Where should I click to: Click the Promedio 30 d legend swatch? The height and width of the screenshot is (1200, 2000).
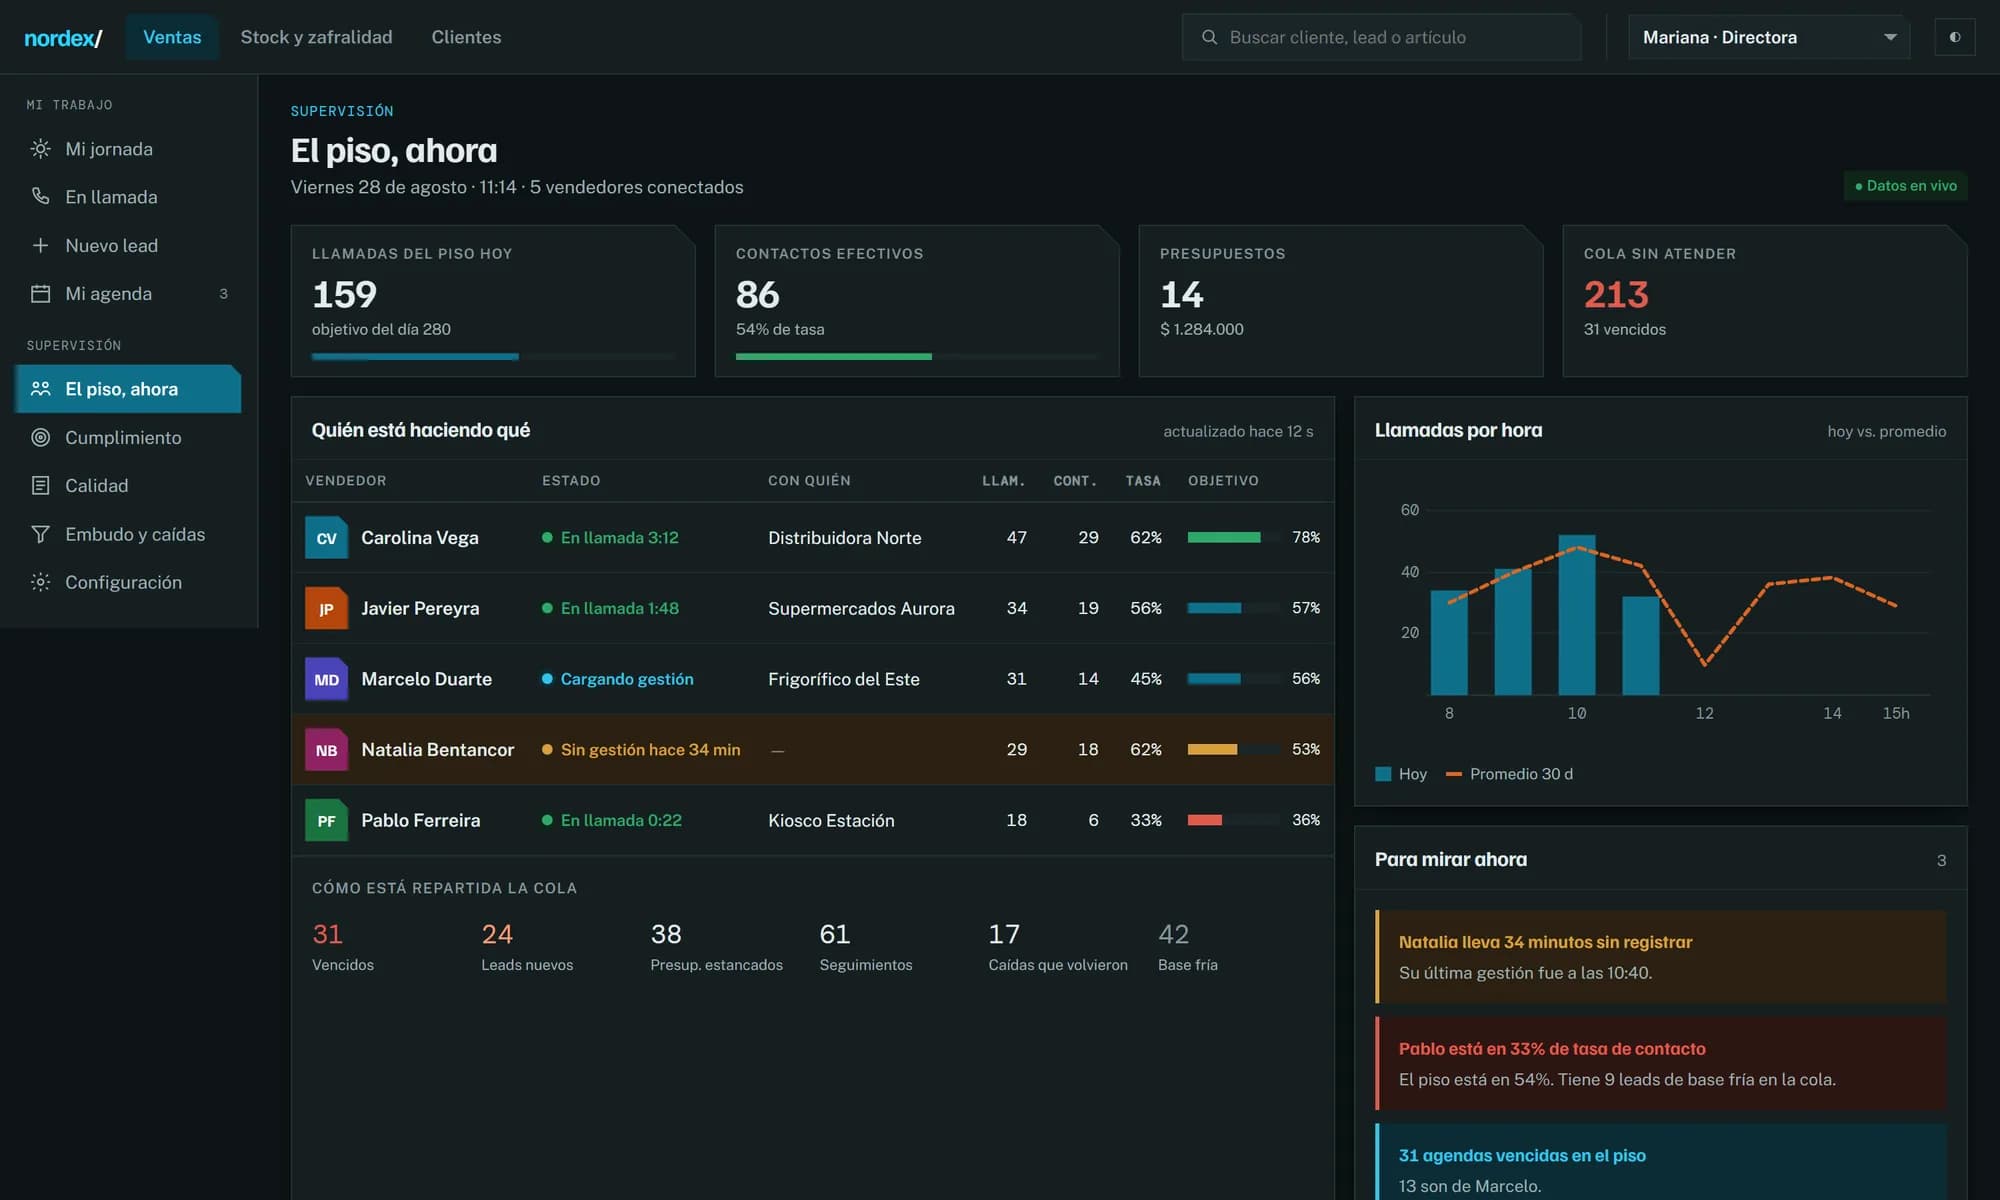pos(1454,774)
